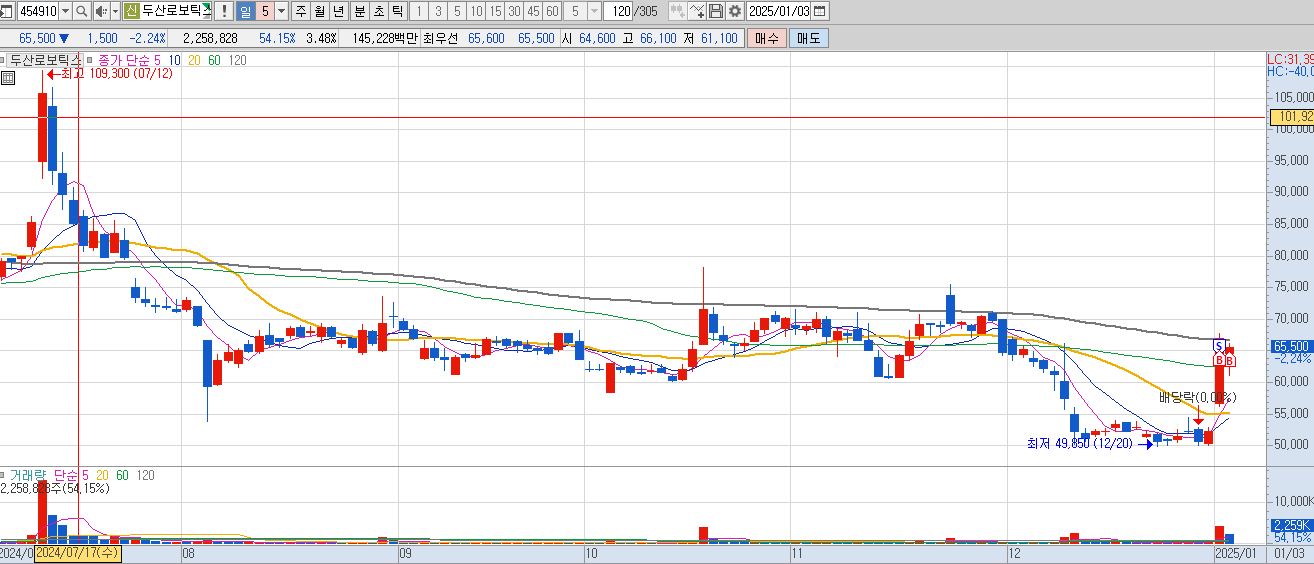Viewport: 1314px width, 564px height.
Task: Select interval preset 3
Action: [437, 12]
